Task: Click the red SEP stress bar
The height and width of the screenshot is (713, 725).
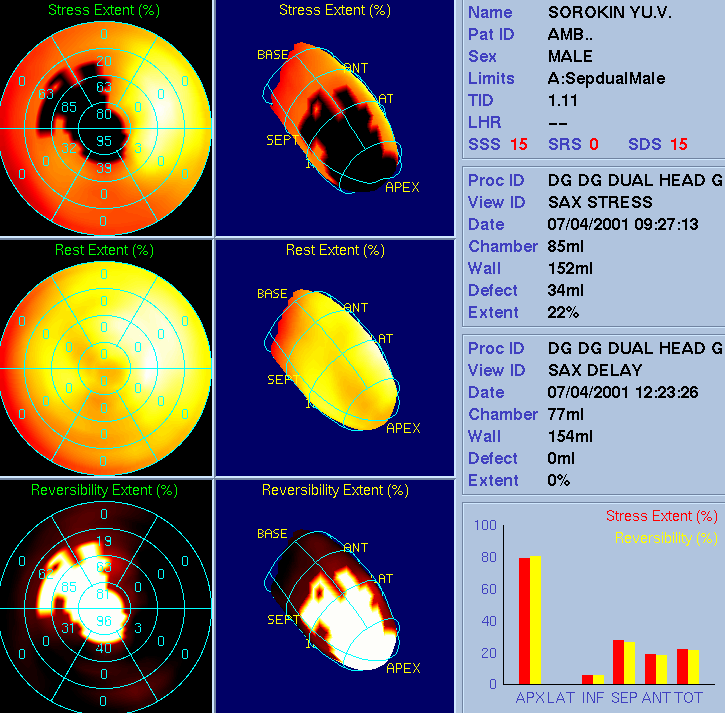Action: click(618, 662)
